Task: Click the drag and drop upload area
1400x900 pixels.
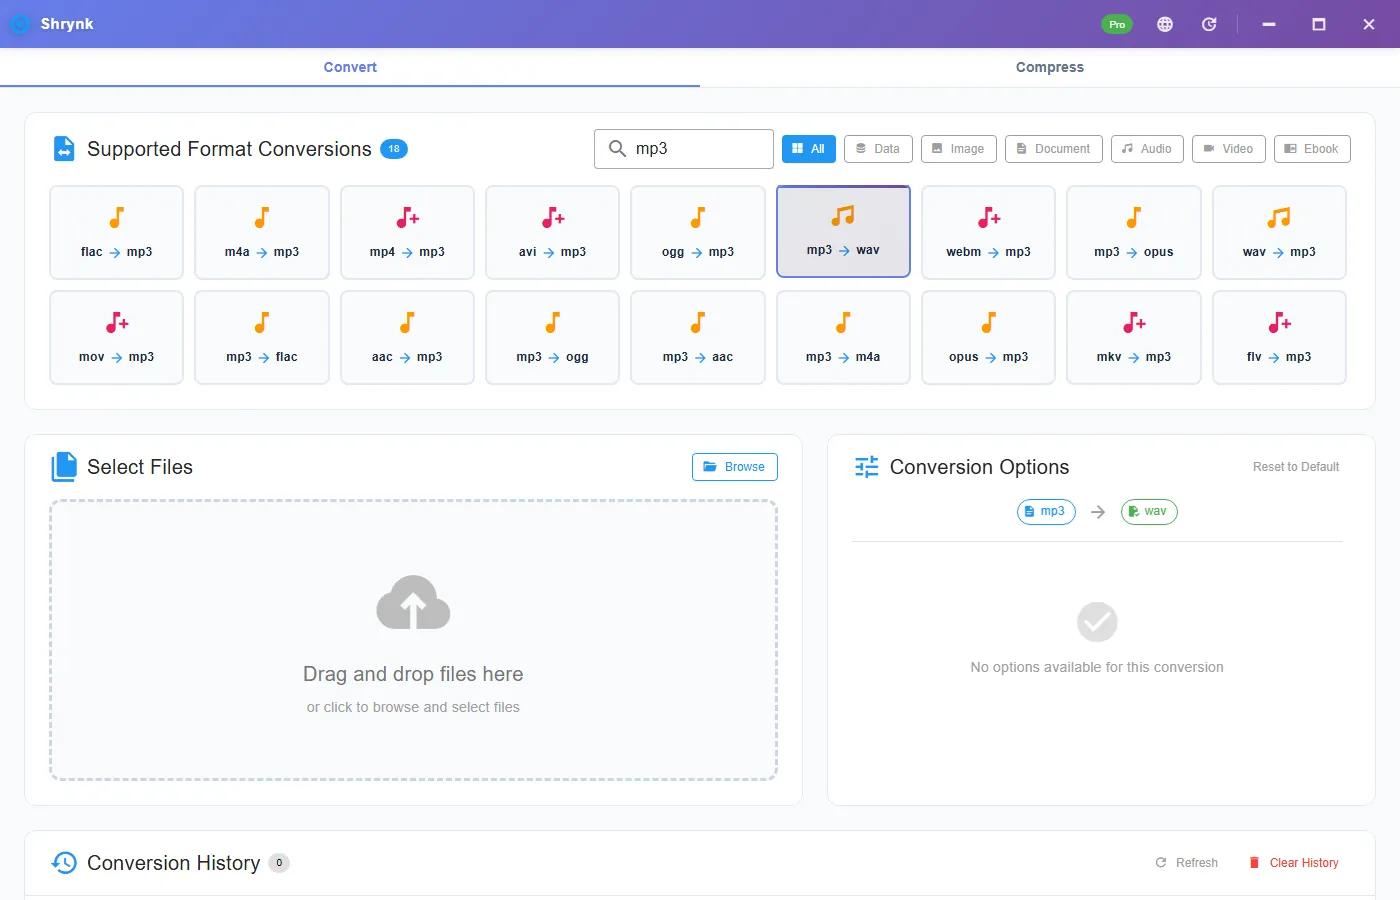Action: coord(413,640)
